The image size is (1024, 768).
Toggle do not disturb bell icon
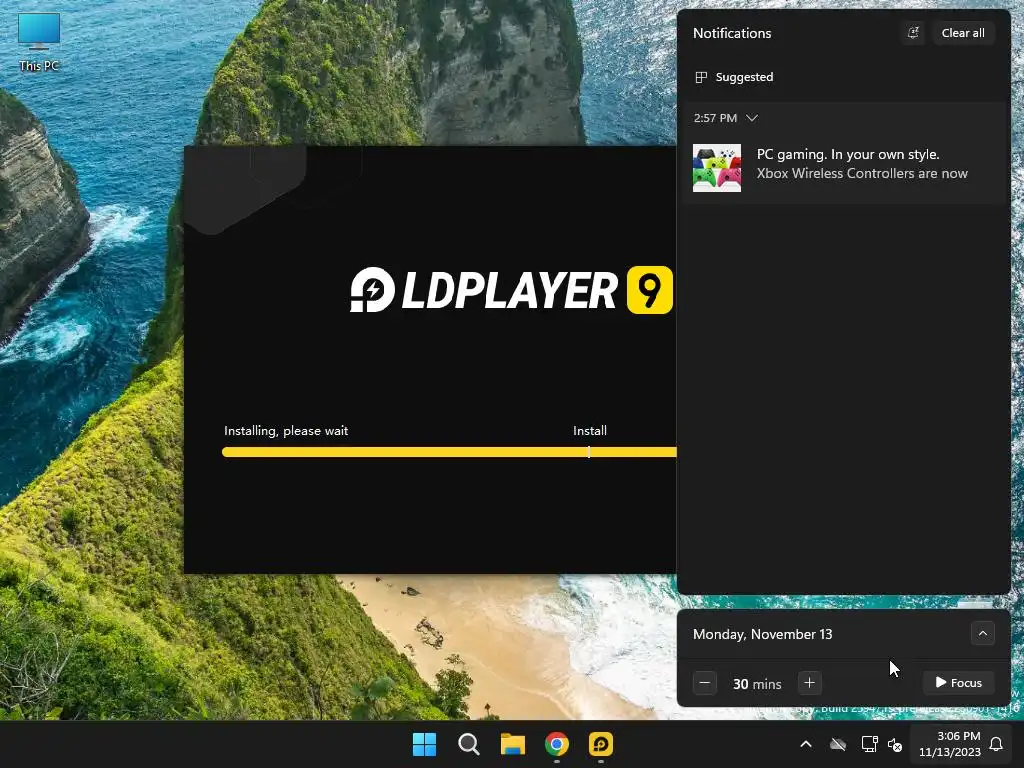click(913, 33)
